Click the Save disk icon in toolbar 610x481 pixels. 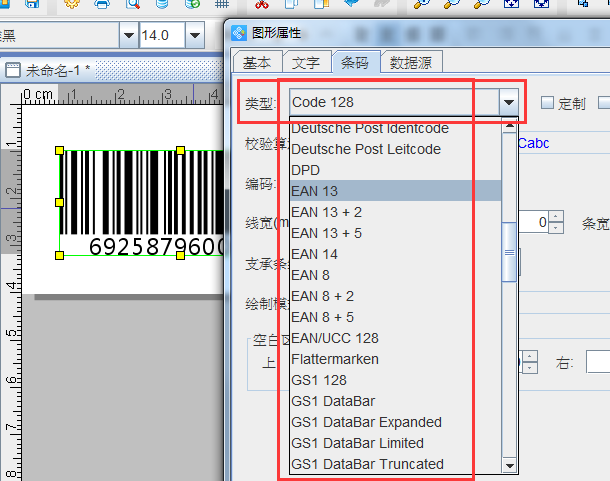(33, 4)
